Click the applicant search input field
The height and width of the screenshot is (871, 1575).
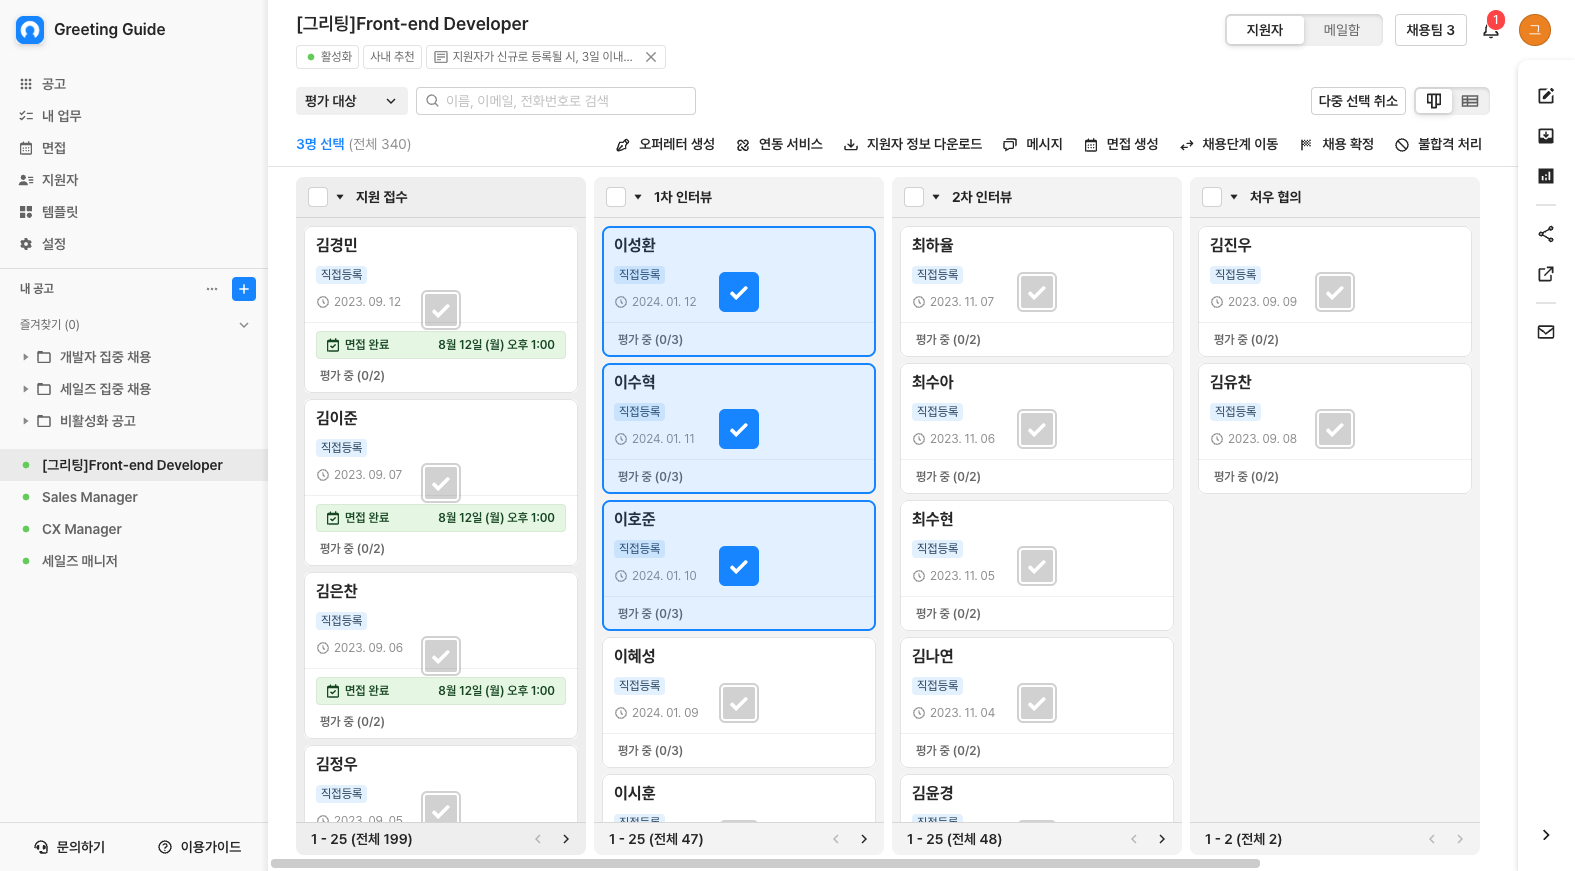coord(556,101)
